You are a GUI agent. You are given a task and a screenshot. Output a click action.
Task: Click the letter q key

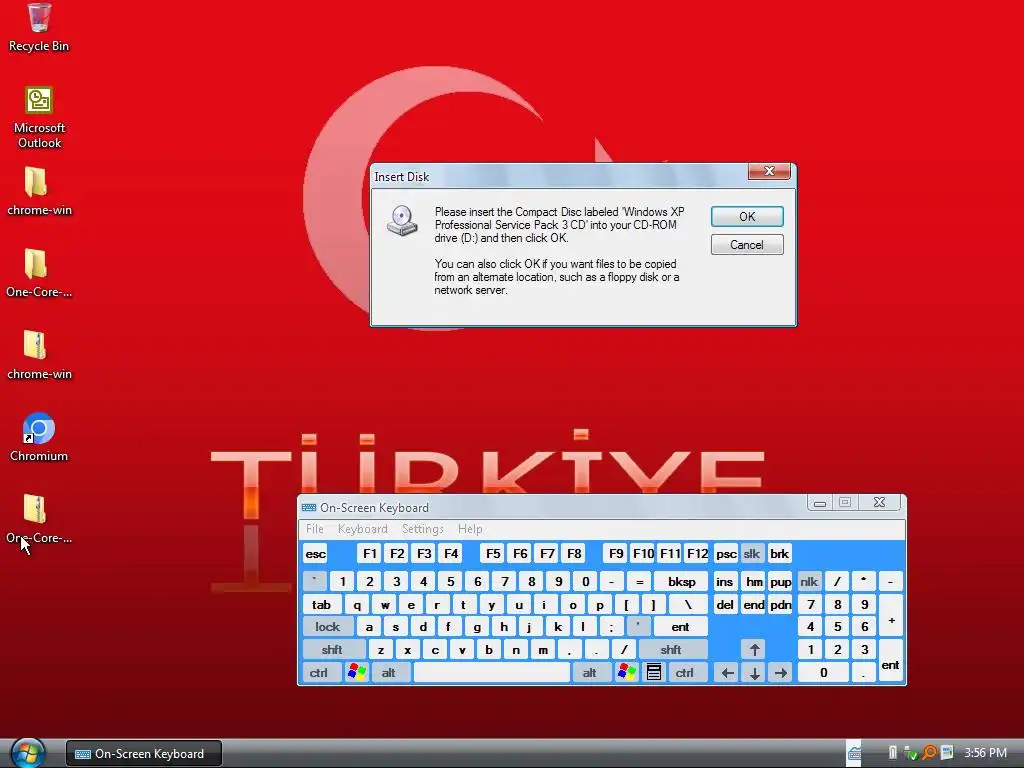[x=357, y=604]
